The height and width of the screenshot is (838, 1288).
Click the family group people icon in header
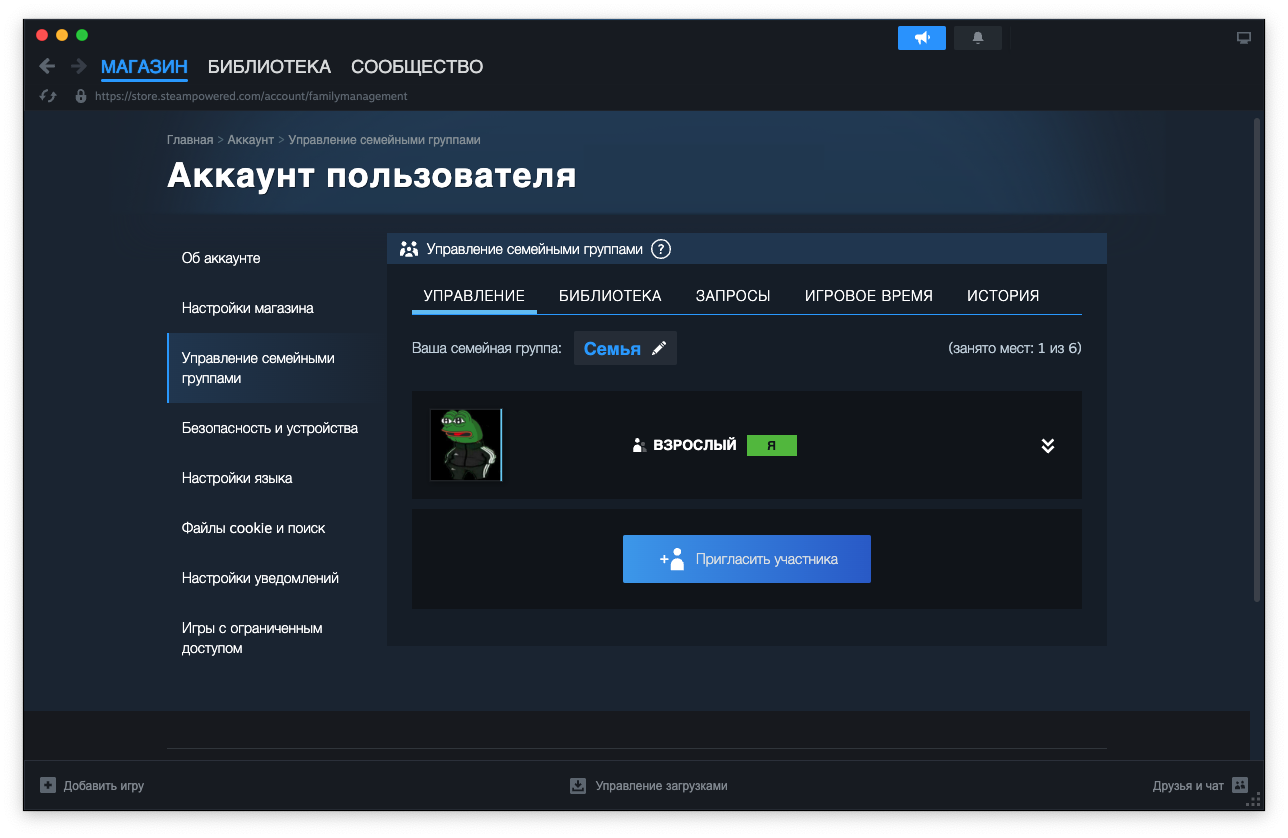coord(409,249)
